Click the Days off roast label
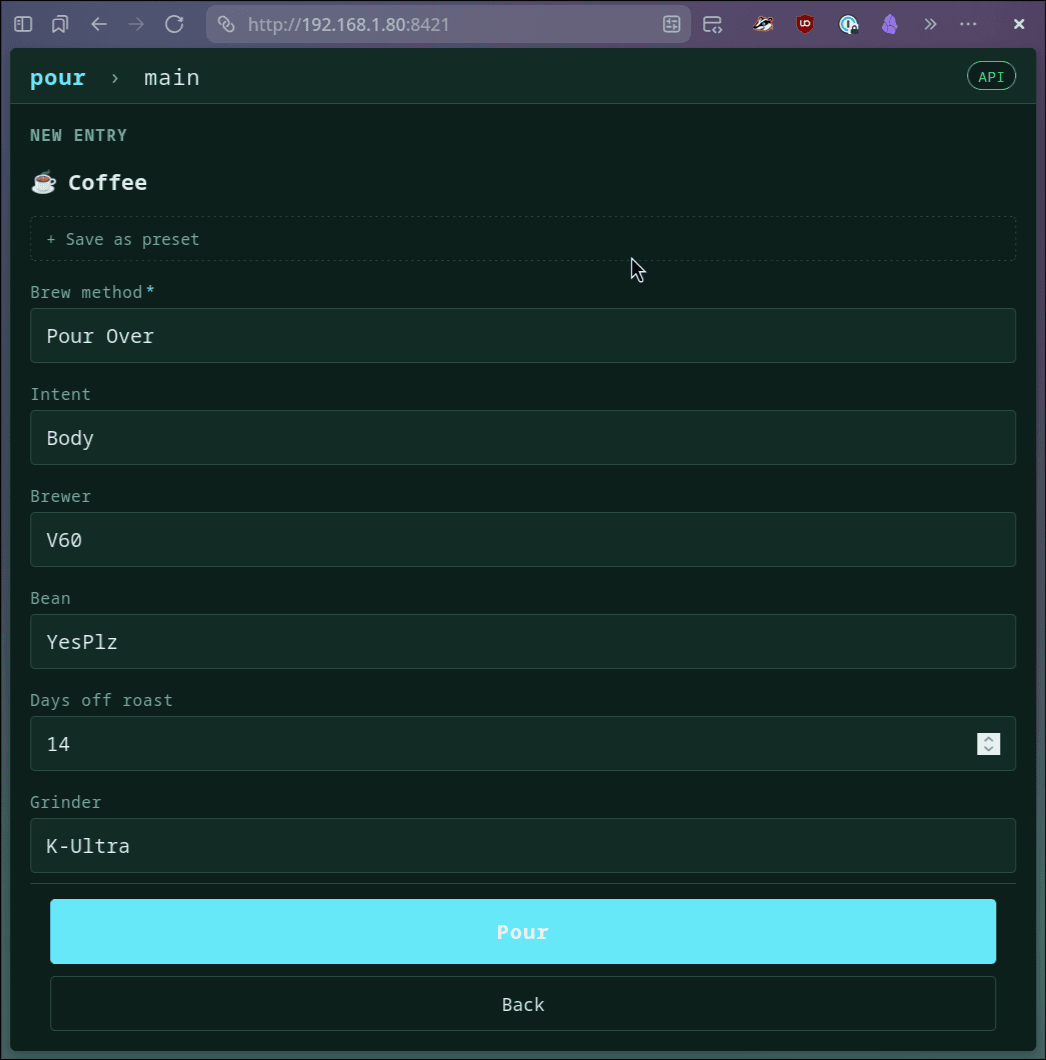1046x1060 pixels. click(x=101, y=700)
